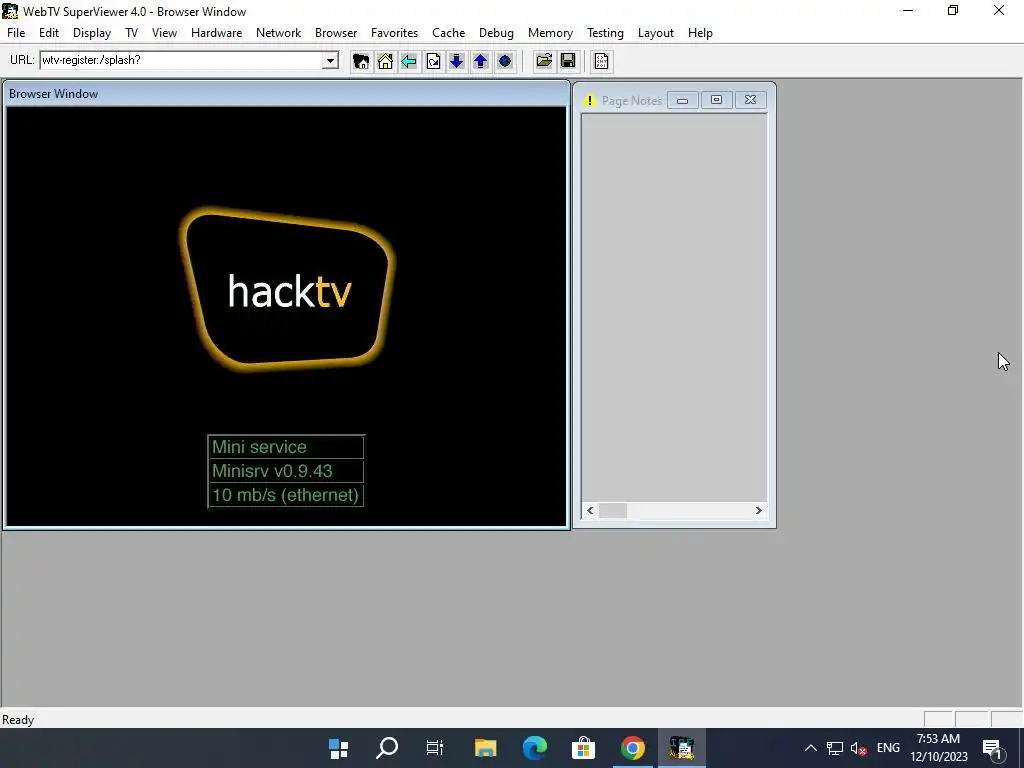This screenshot has height=768, width=1024.
Task: Click into the URL input field
Action: click(182, 61)
